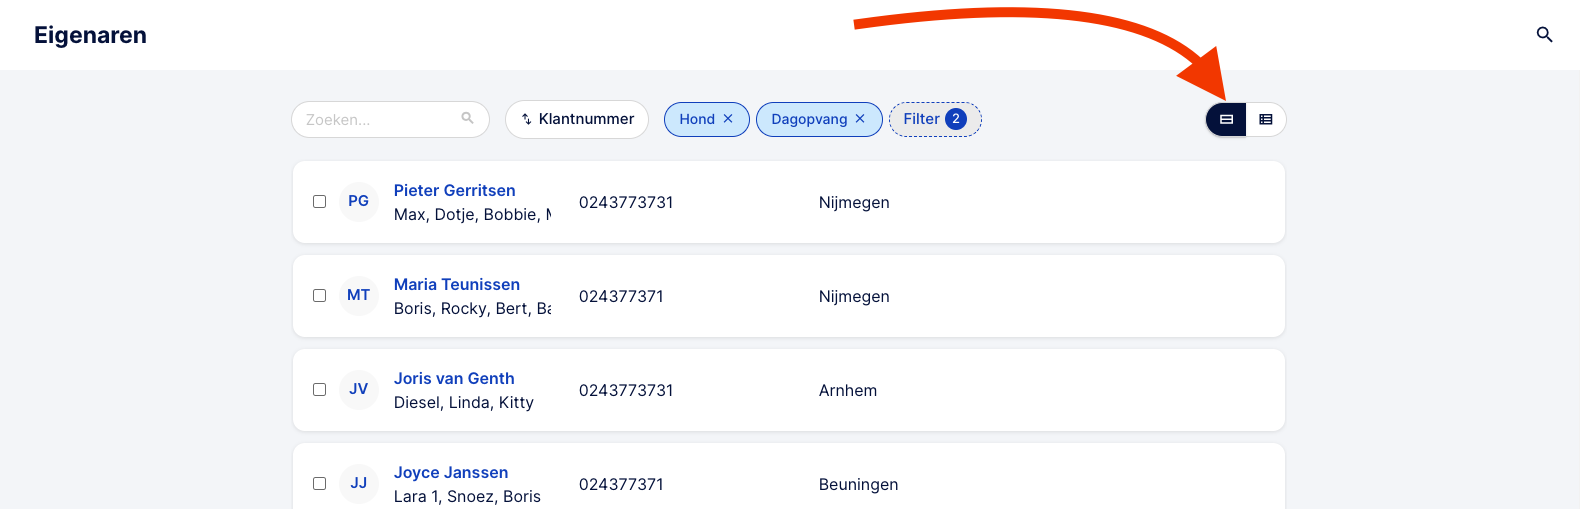Open the Klantnummer sort dropdown
Viewport: 1580px width, 509px height.
pos(577,119)
